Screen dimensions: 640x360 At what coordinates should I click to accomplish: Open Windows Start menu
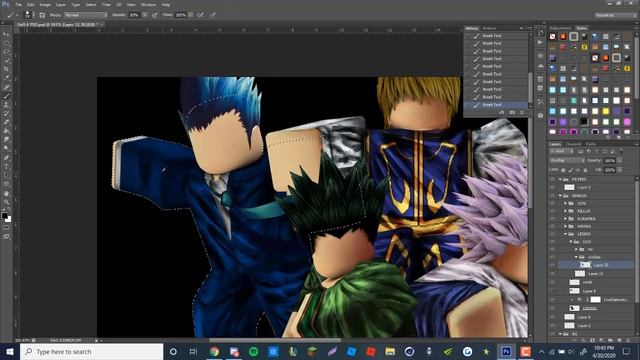[x=10, y=351]
